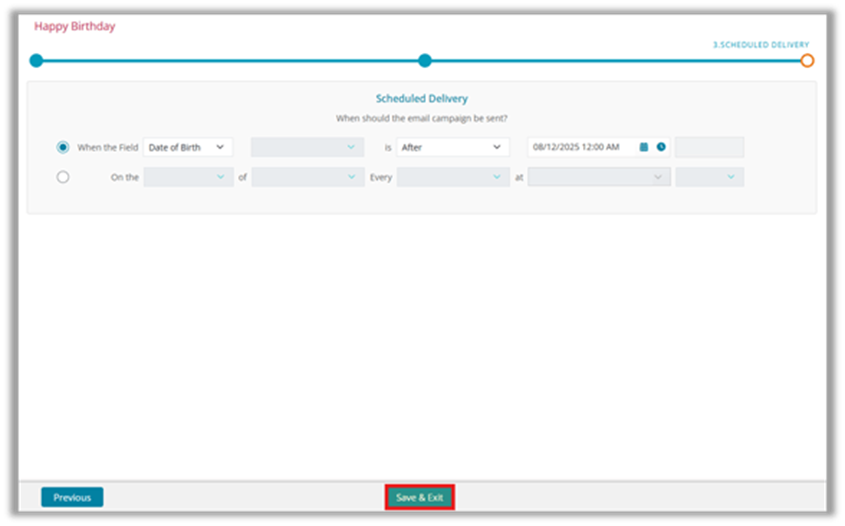
Task: Open the Date of Birth field dropdown
Action: pos(187,147)
